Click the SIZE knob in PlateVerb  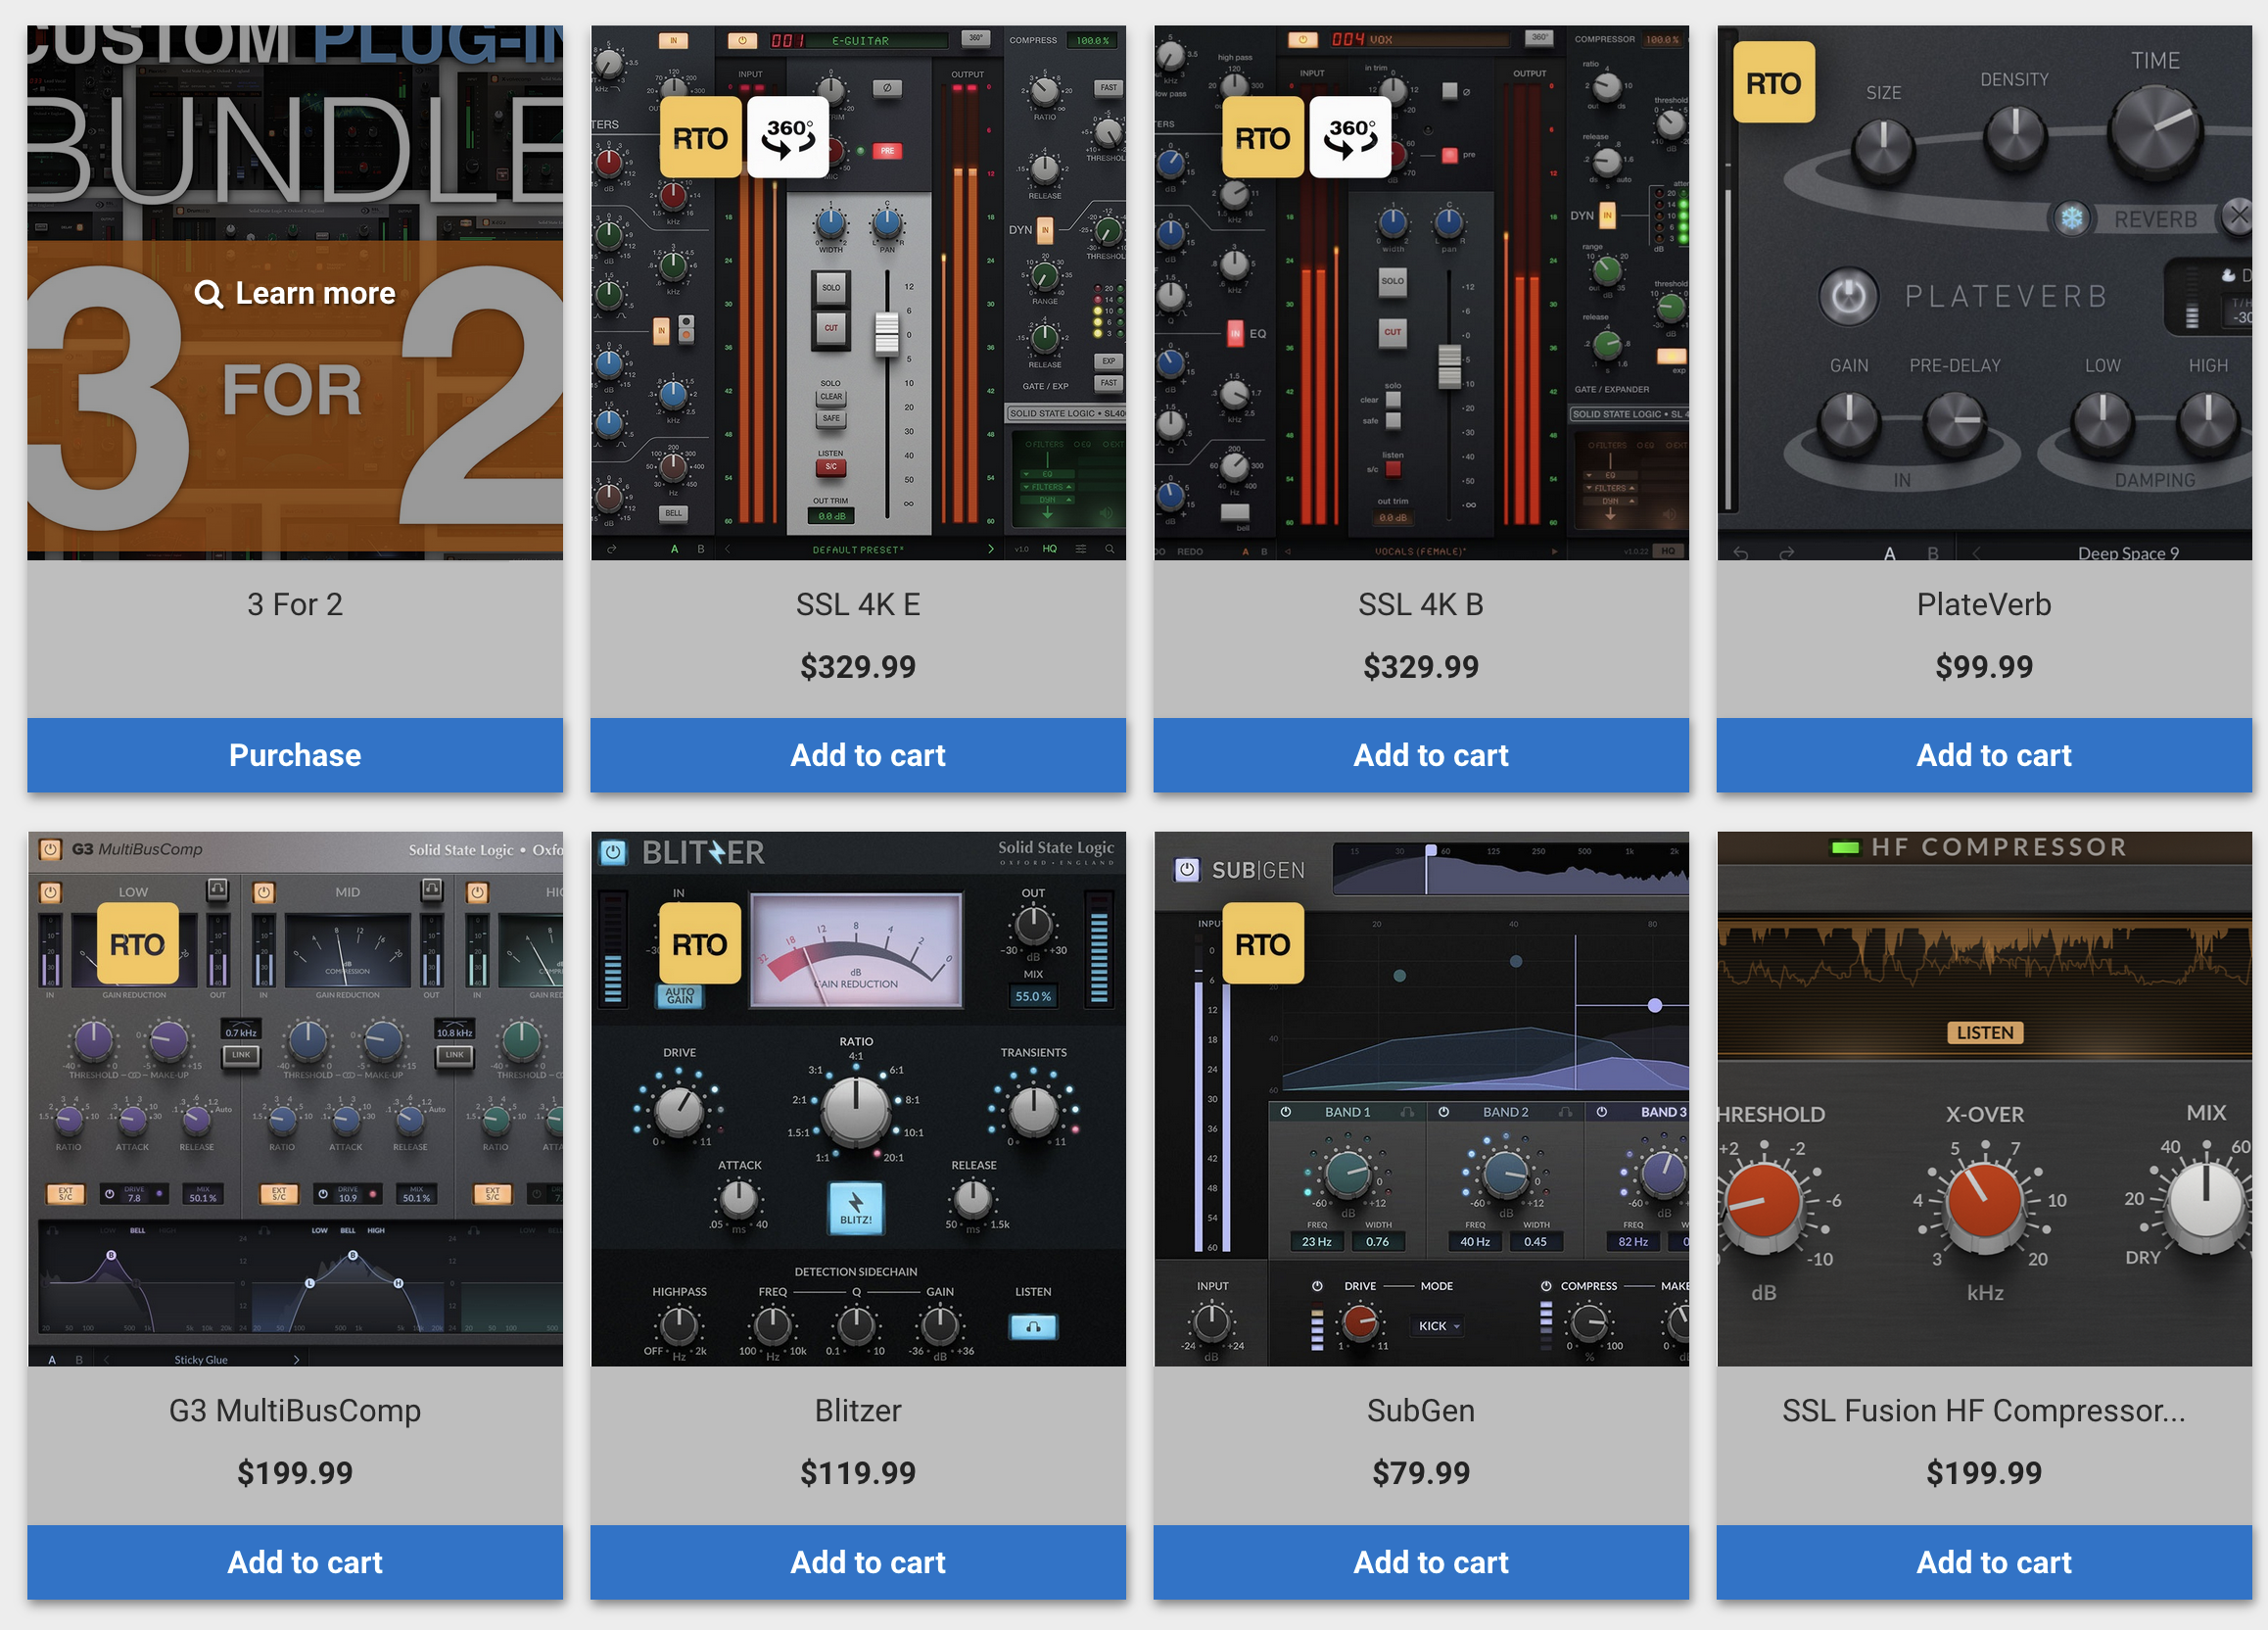[x=1883, y=149]
